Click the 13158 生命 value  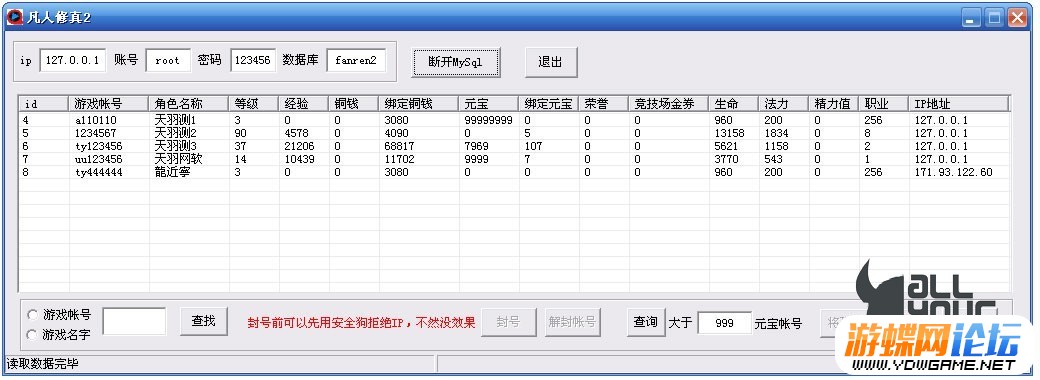pyautogui.click(x=730, y=133)
